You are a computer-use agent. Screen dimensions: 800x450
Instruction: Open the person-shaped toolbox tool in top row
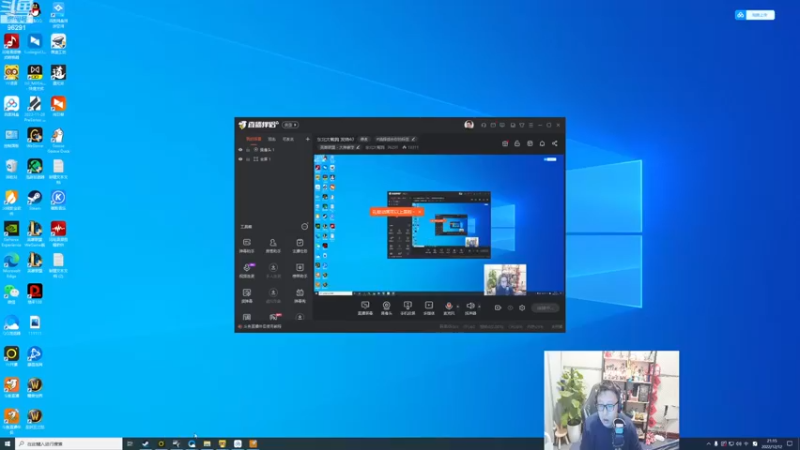pyautogui.click(x=273, y=245)
